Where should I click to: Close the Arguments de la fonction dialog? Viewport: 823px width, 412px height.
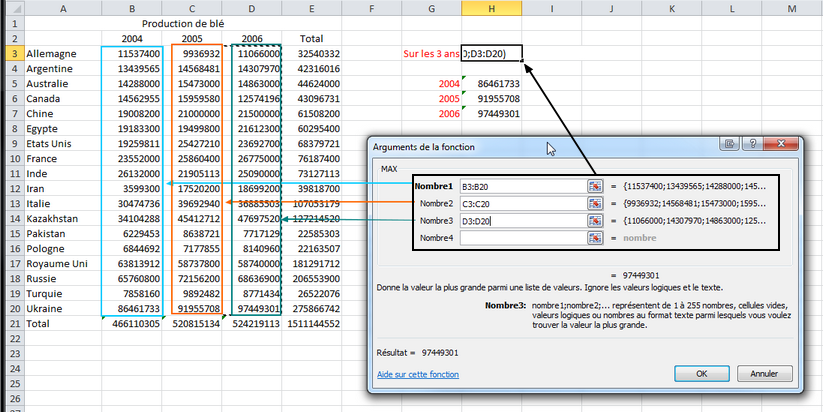pyautogui.click(x=780, y=144)
